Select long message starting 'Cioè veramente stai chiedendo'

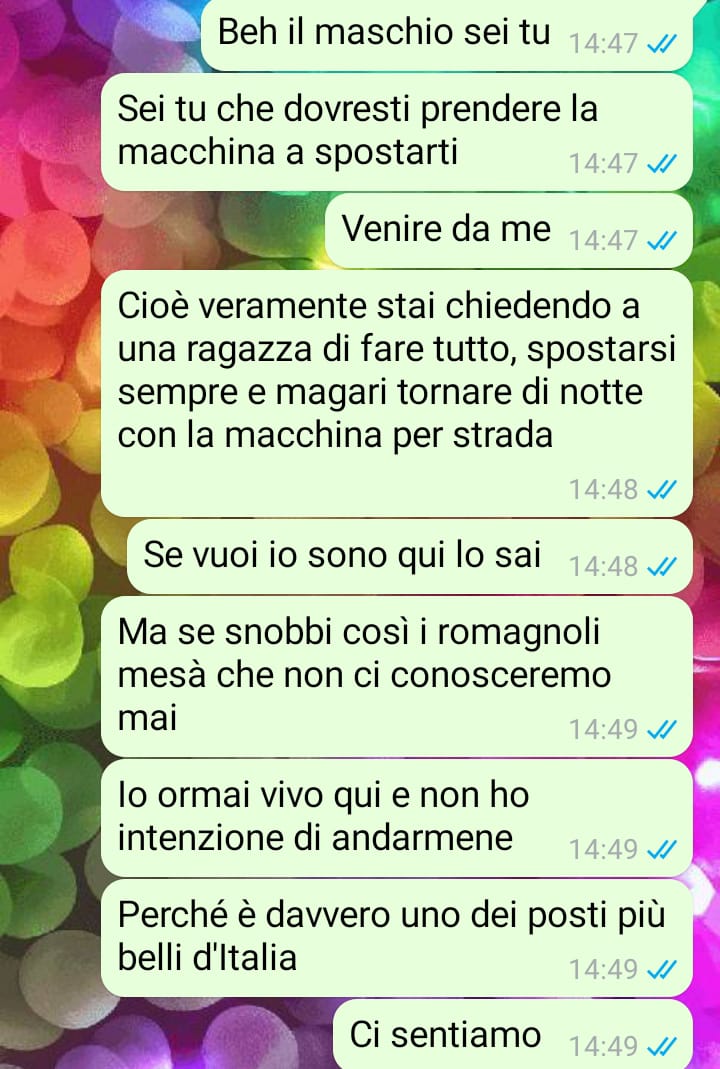(397, 393)
